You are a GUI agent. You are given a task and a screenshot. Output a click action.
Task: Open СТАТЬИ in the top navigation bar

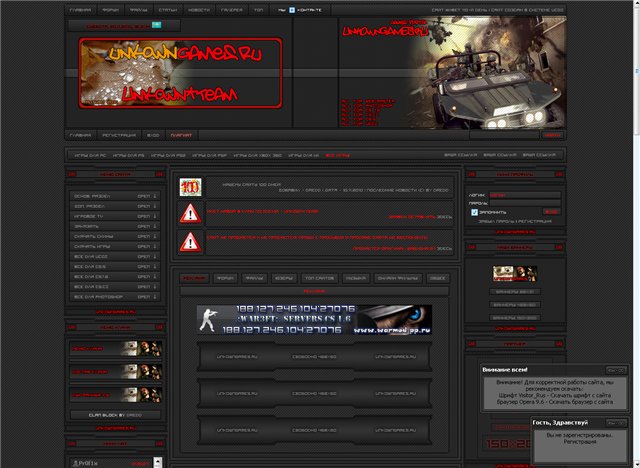pos(168,10)
